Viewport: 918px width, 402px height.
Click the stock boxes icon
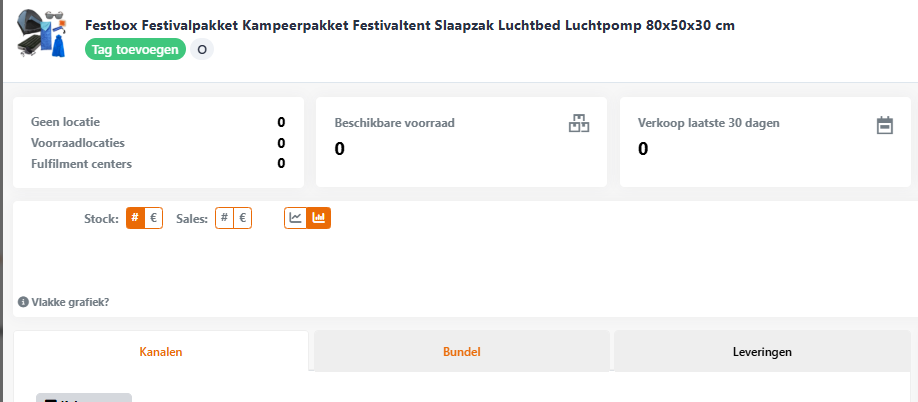point(579,124)
